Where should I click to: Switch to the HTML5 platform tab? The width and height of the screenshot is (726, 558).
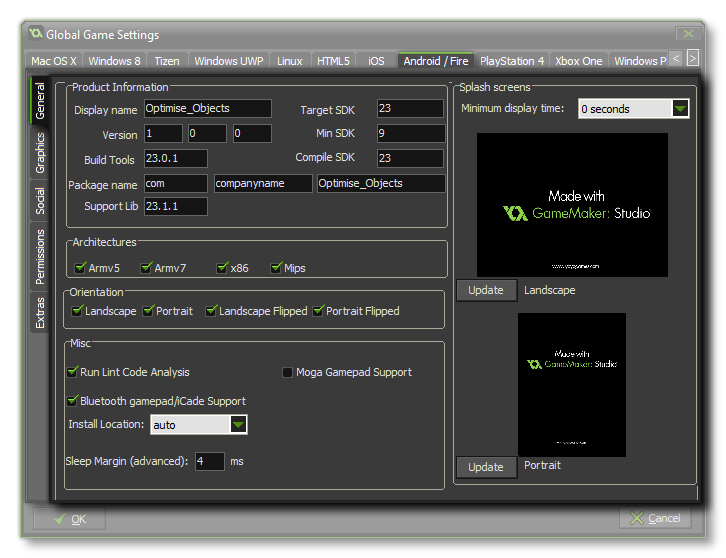pos(333,61)
